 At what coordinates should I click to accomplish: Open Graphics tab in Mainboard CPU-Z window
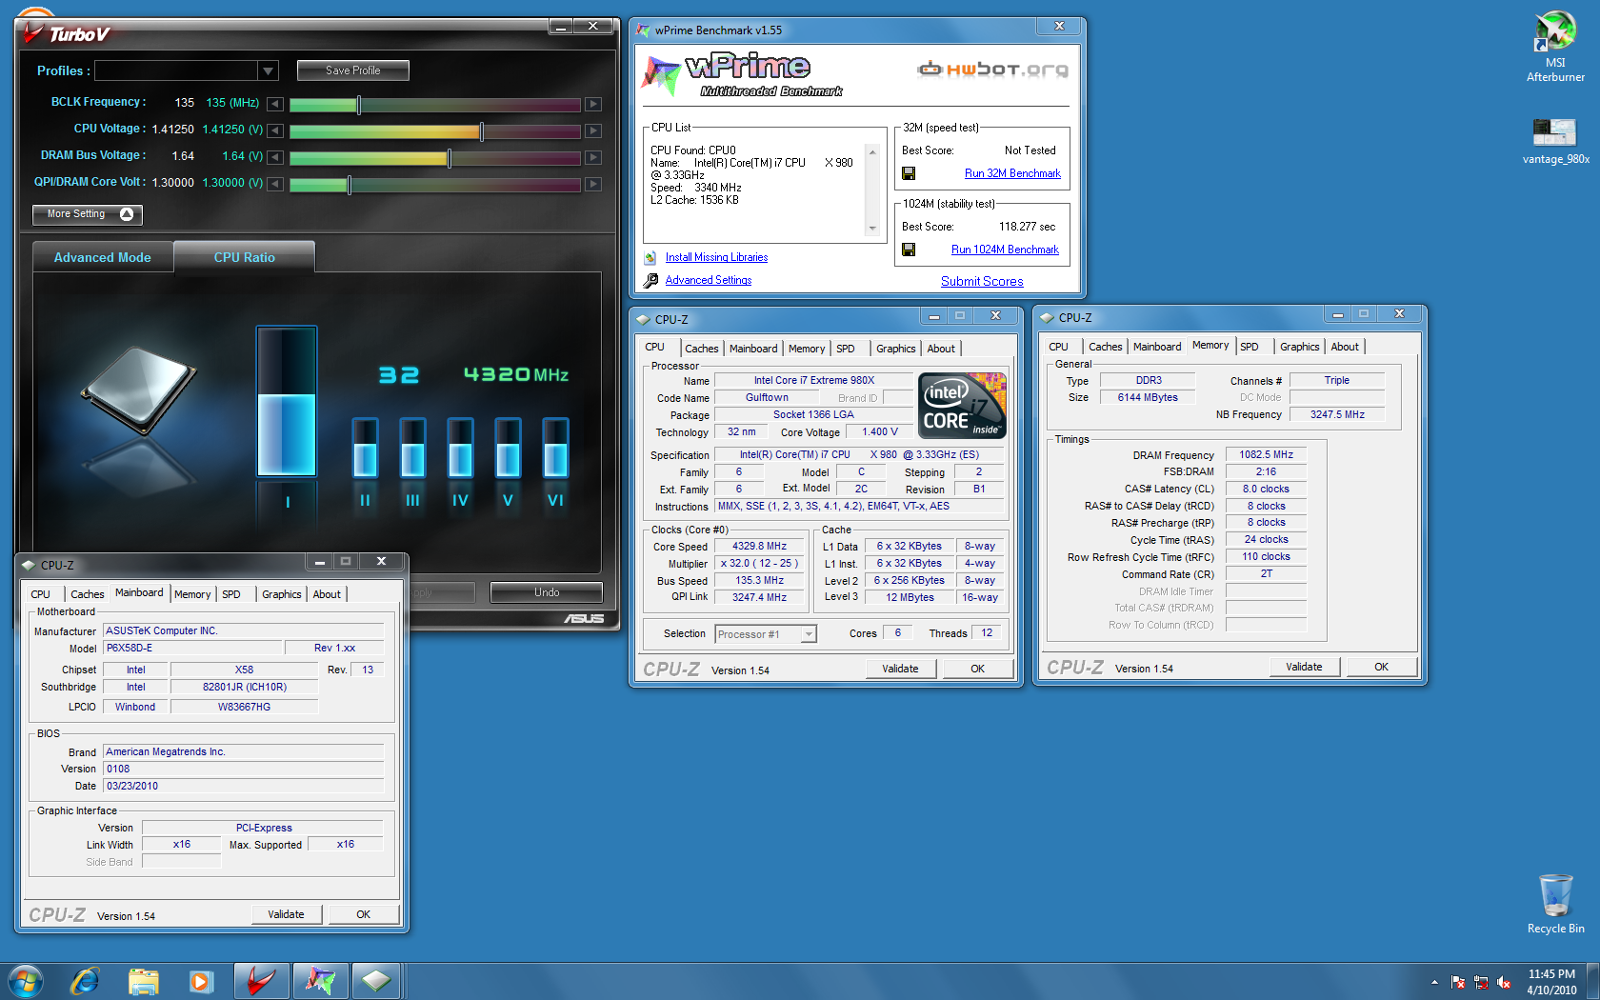click(x=281, y=594)
